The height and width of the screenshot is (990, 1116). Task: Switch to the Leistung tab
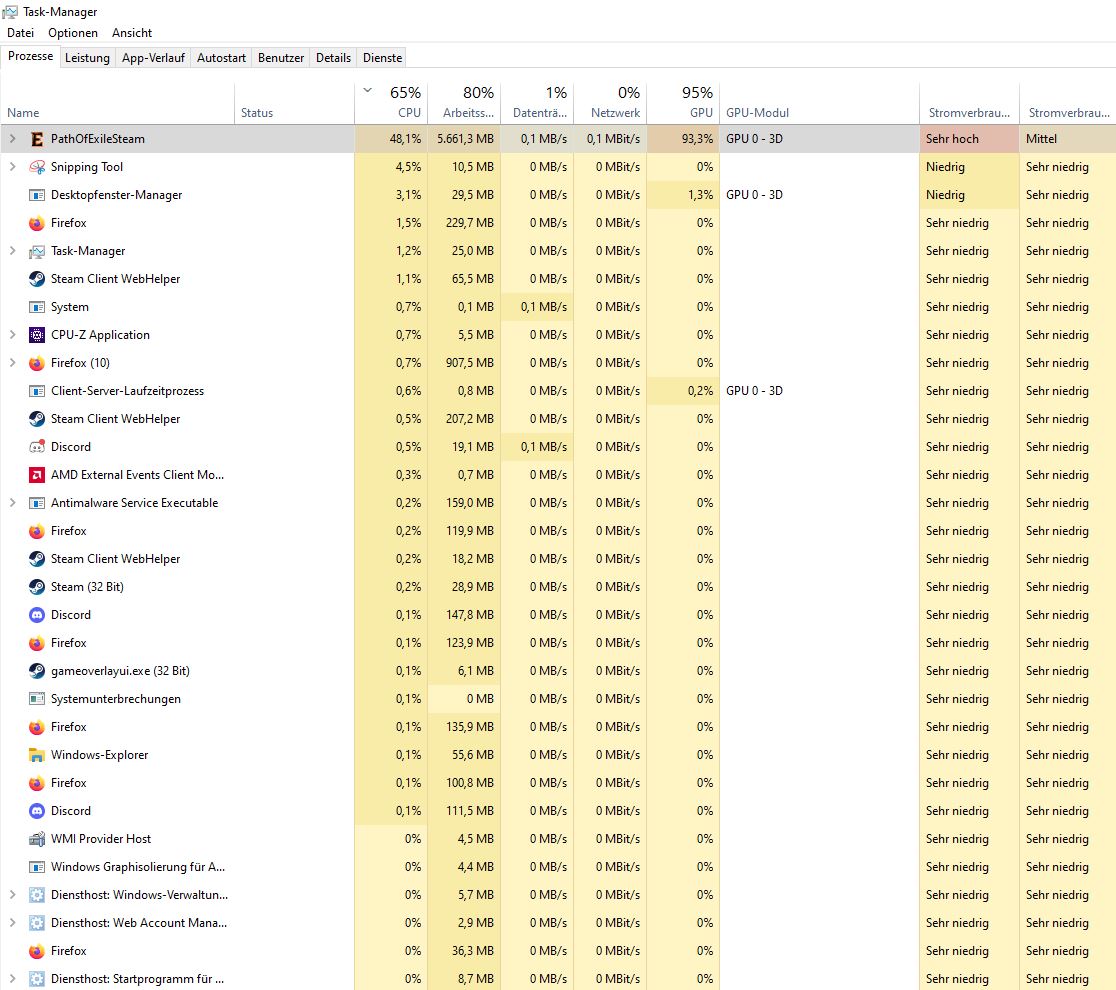tap(87, 58)
